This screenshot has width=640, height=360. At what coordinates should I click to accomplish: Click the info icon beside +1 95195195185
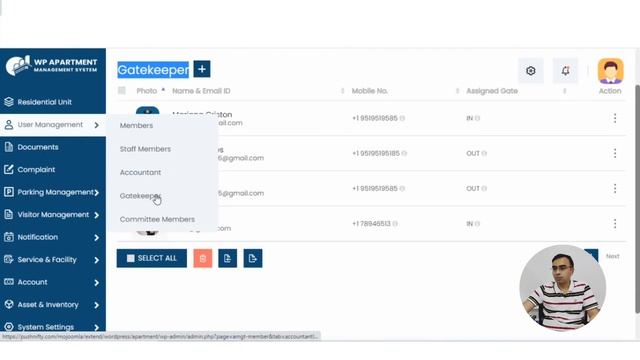404,153
